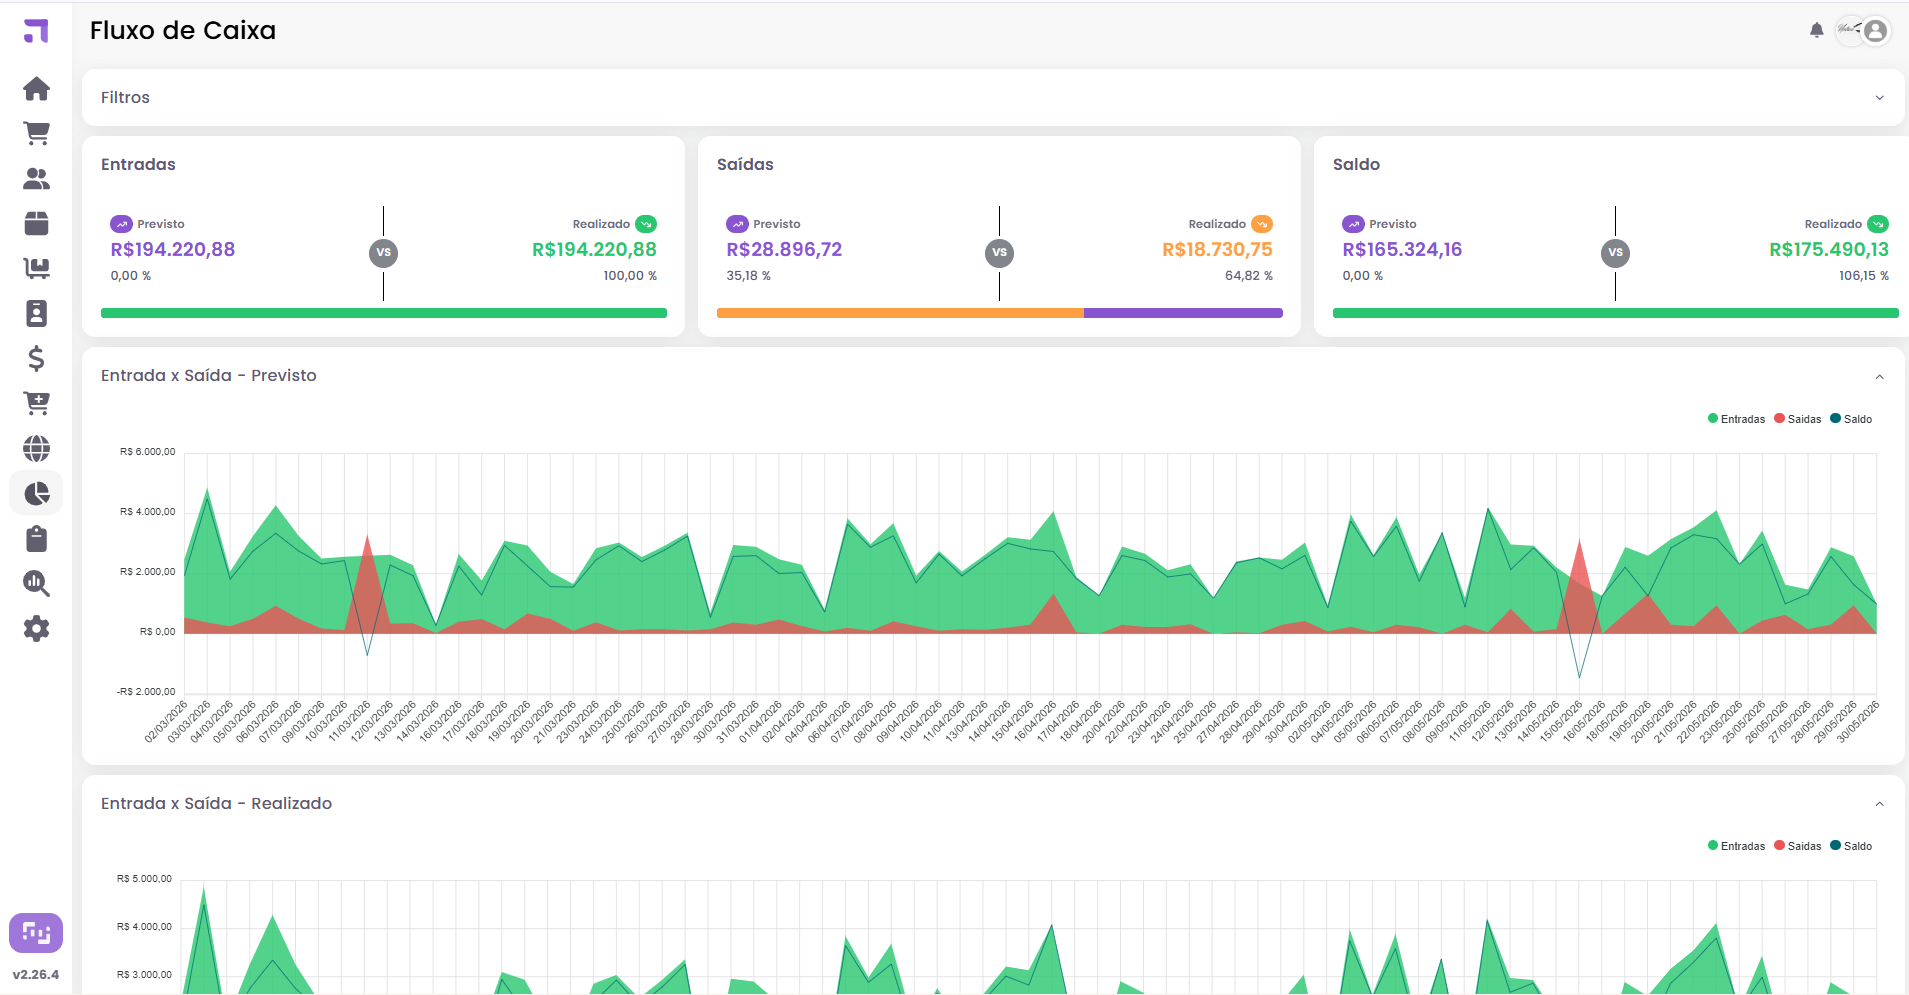Click the Saldo Previsto value R$165.324,16
The height and width of the screenshot is (995, 1909).
(1402, 249)
